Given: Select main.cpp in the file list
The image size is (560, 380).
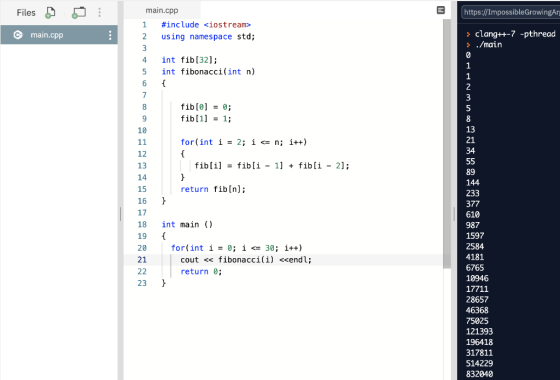Looking at the screenshot, I should pyautogui.click(x=59, y=35).
